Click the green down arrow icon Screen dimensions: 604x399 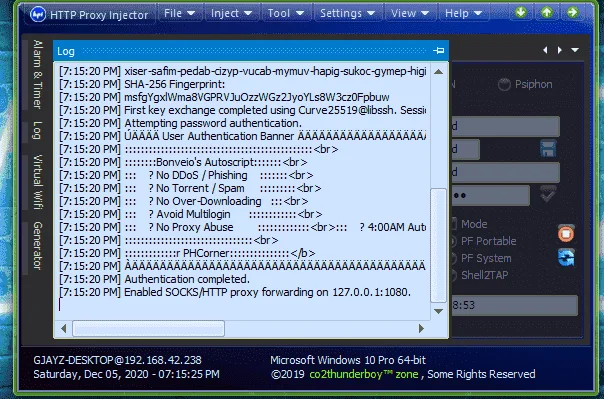point(521,12)
